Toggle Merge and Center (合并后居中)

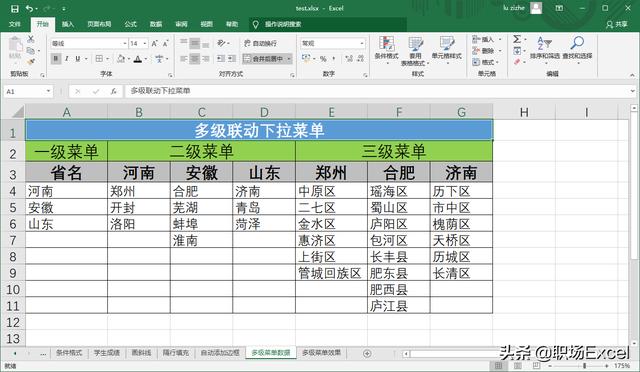tap(263, 59)
